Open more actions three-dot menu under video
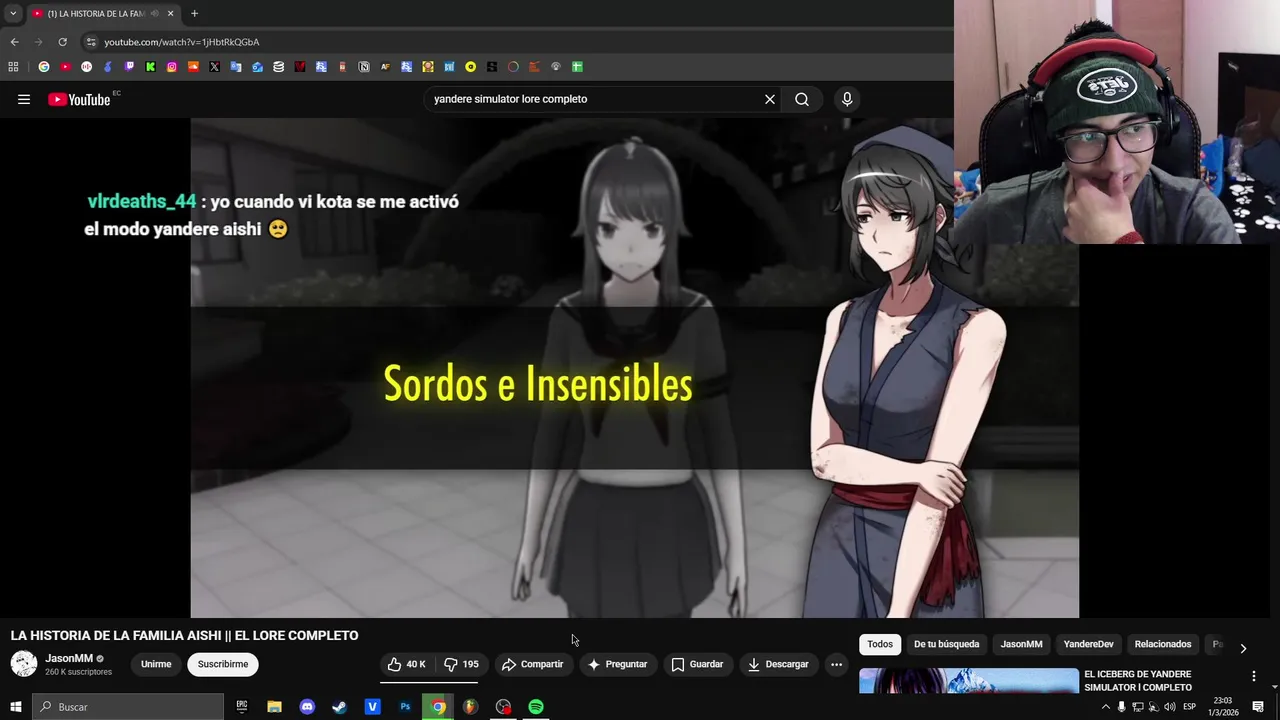This screenshot has height=720, width=1280. pyautogui.click(x=837, y=664)
